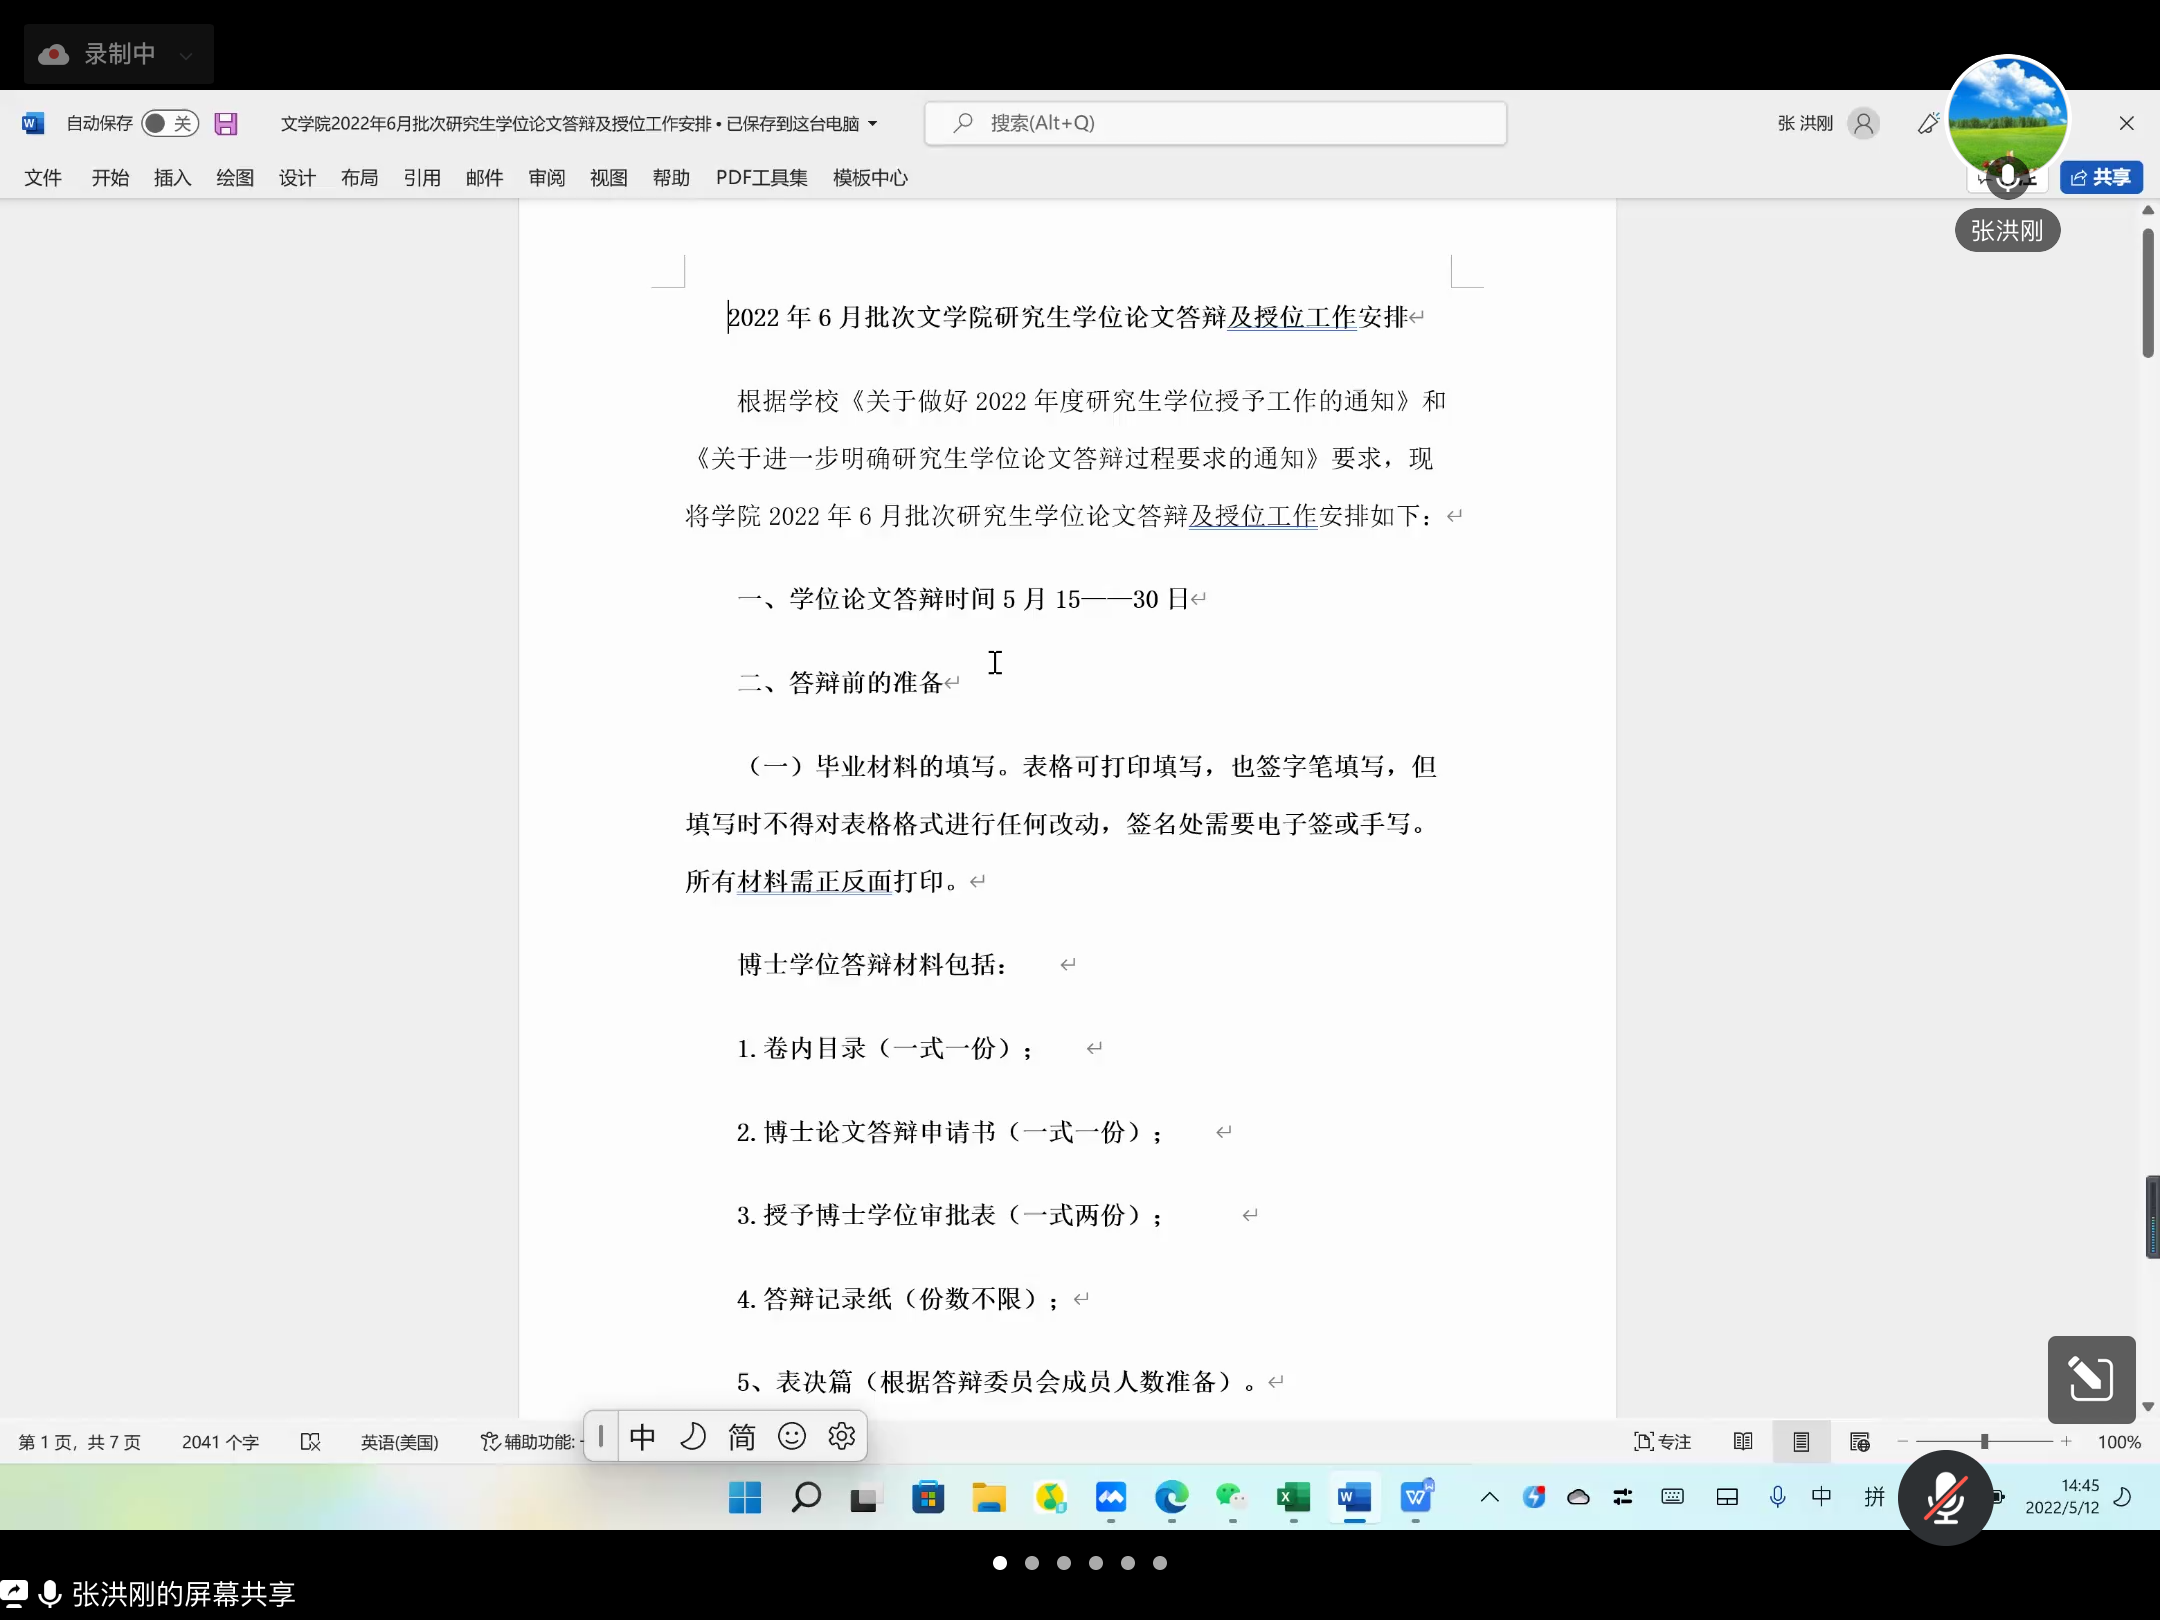Toggle the AutoSave switch

[x=170, y=123]
